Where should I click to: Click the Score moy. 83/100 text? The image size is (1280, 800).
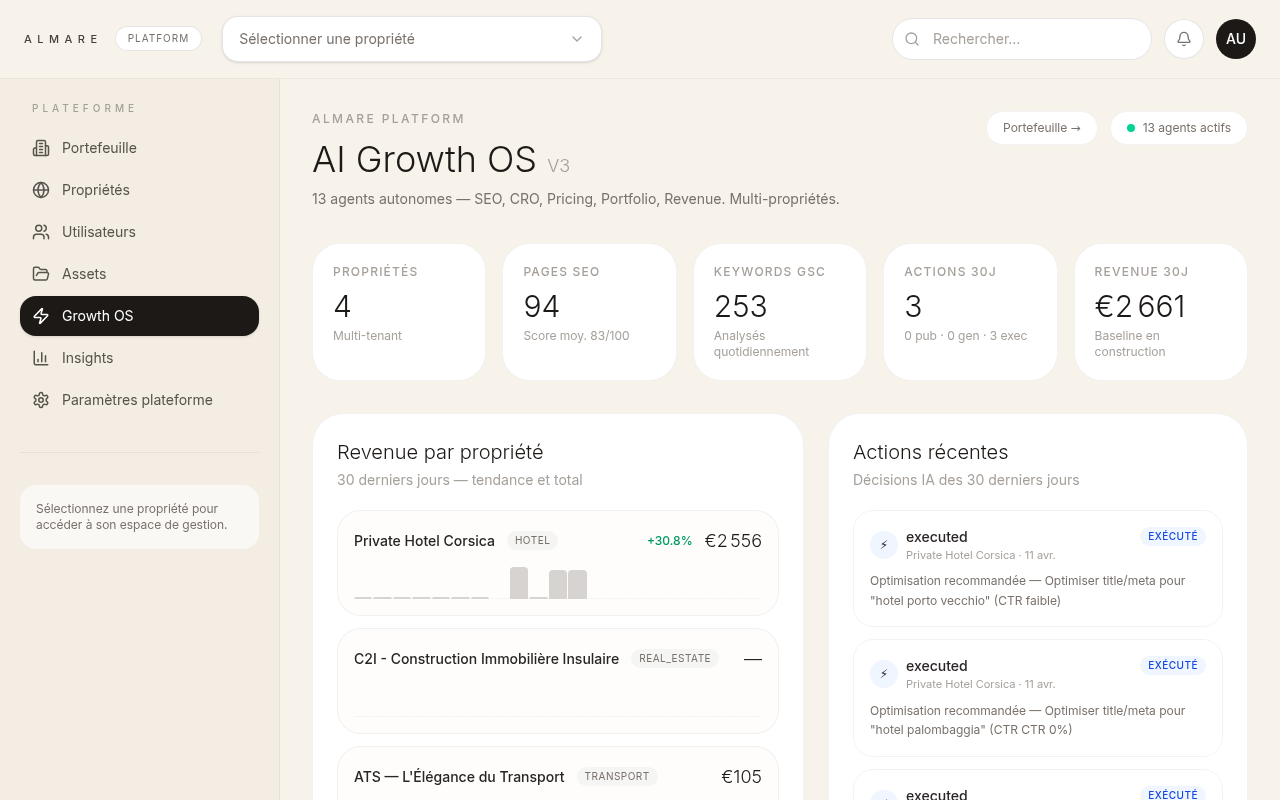577,336
